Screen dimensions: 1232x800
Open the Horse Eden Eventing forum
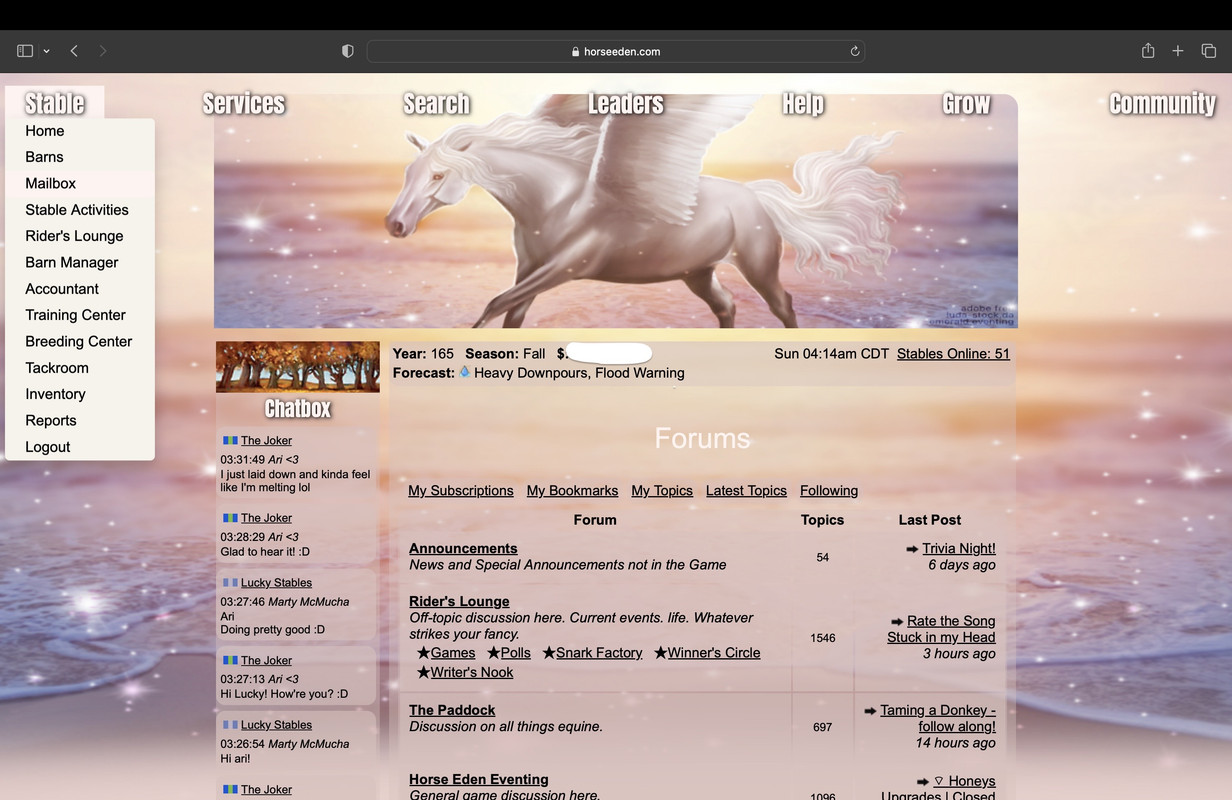click(479, 779)
